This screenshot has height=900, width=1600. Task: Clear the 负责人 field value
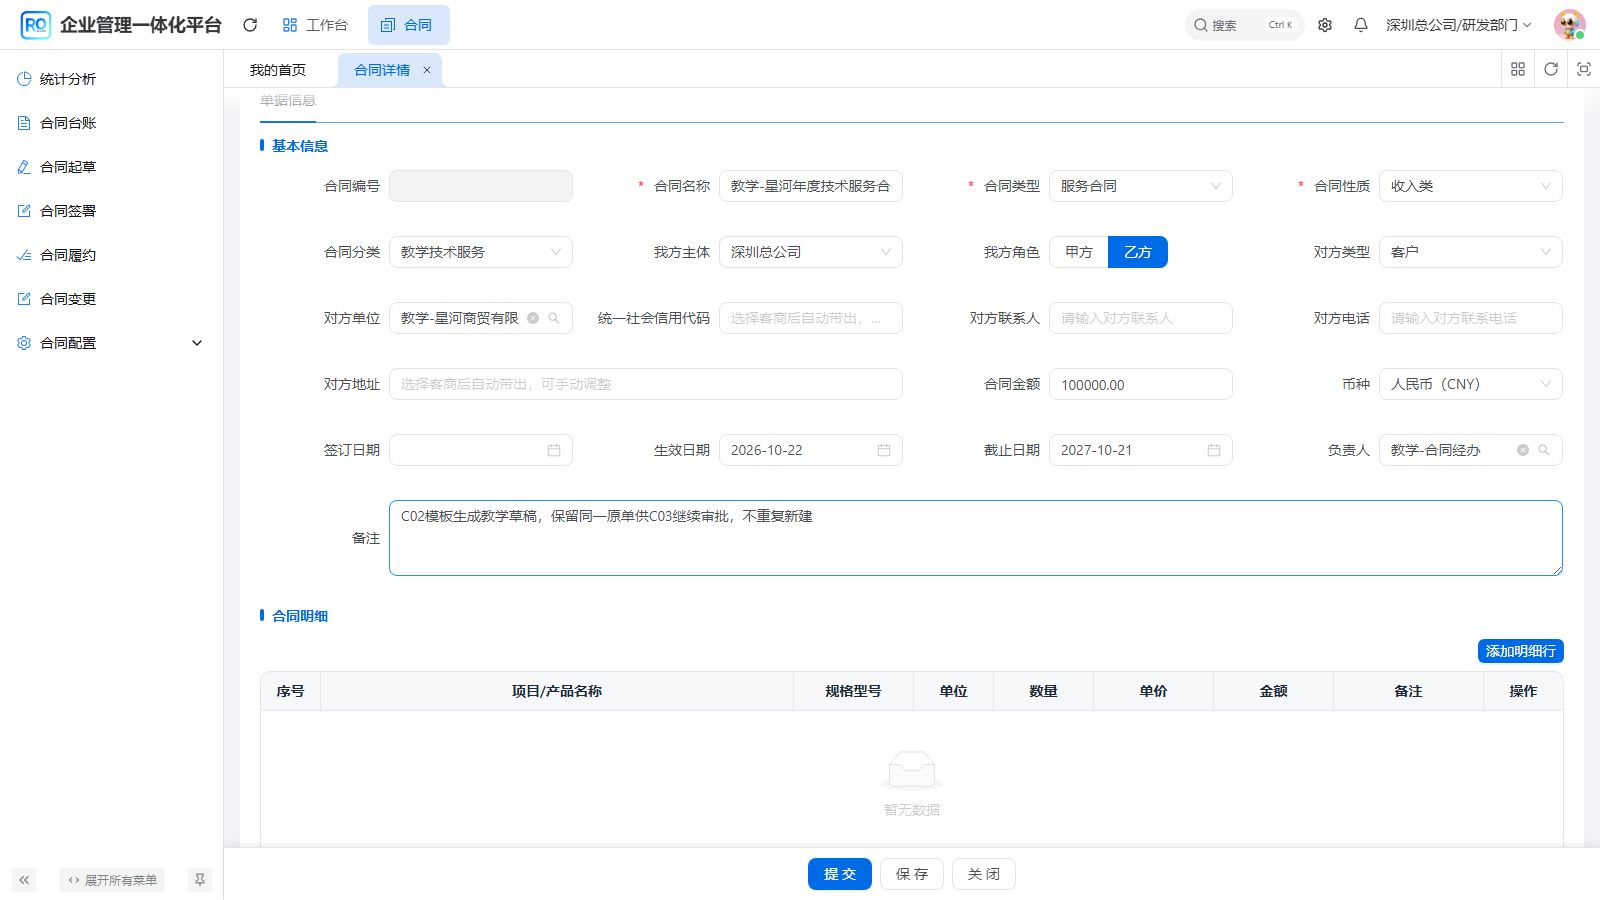point(1523,450)
